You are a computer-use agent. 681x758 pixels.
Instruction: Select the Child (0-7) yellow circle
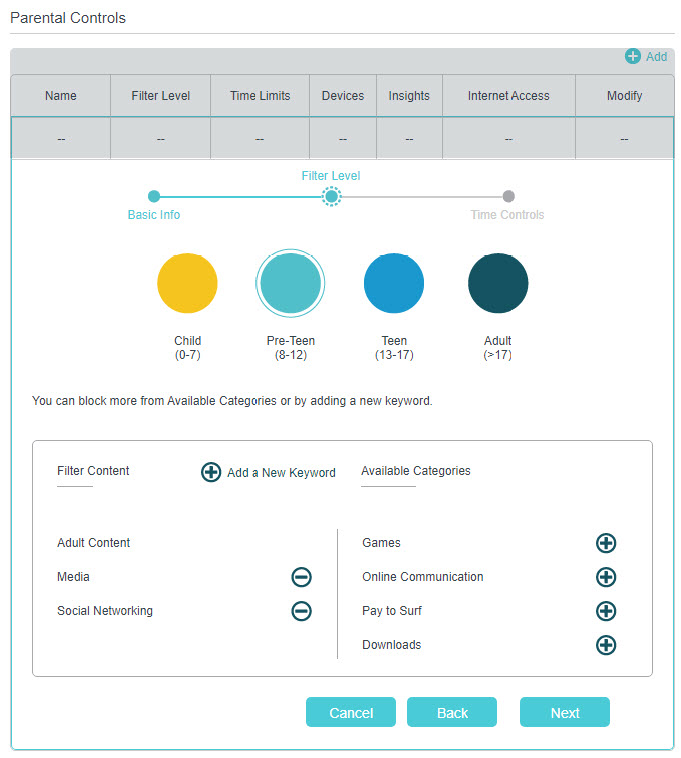187,283
